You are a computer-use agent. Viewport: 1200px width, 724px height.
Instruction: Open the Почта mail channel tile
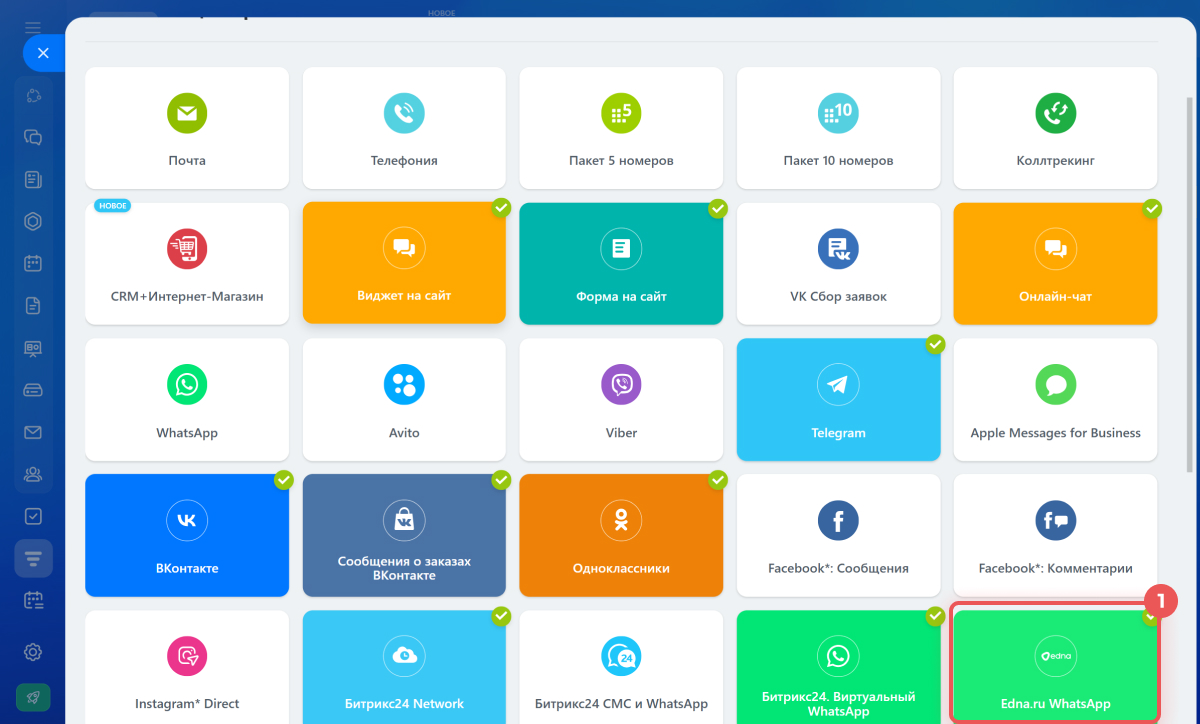(187, 128)
